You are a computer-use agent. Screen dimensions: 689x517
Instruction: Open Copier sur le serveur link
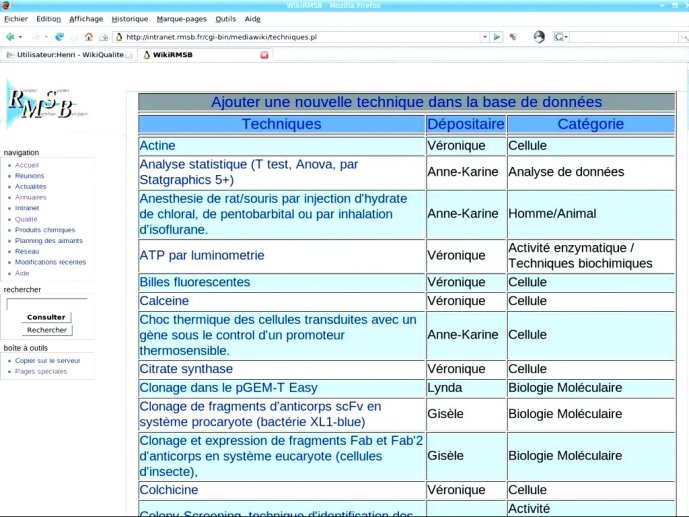pyautogui.click(x=47, y=361)
